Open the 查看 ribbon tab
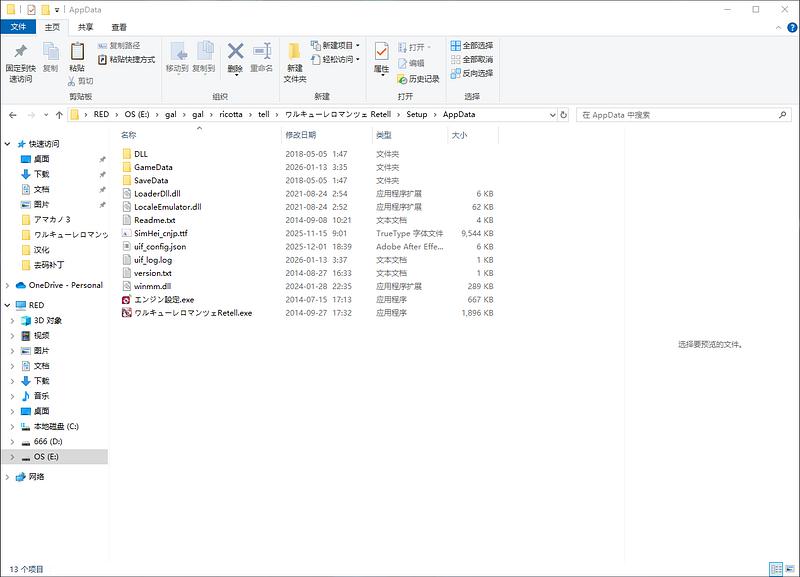This screenshot has height=577, width=800. tap(119, 28)
